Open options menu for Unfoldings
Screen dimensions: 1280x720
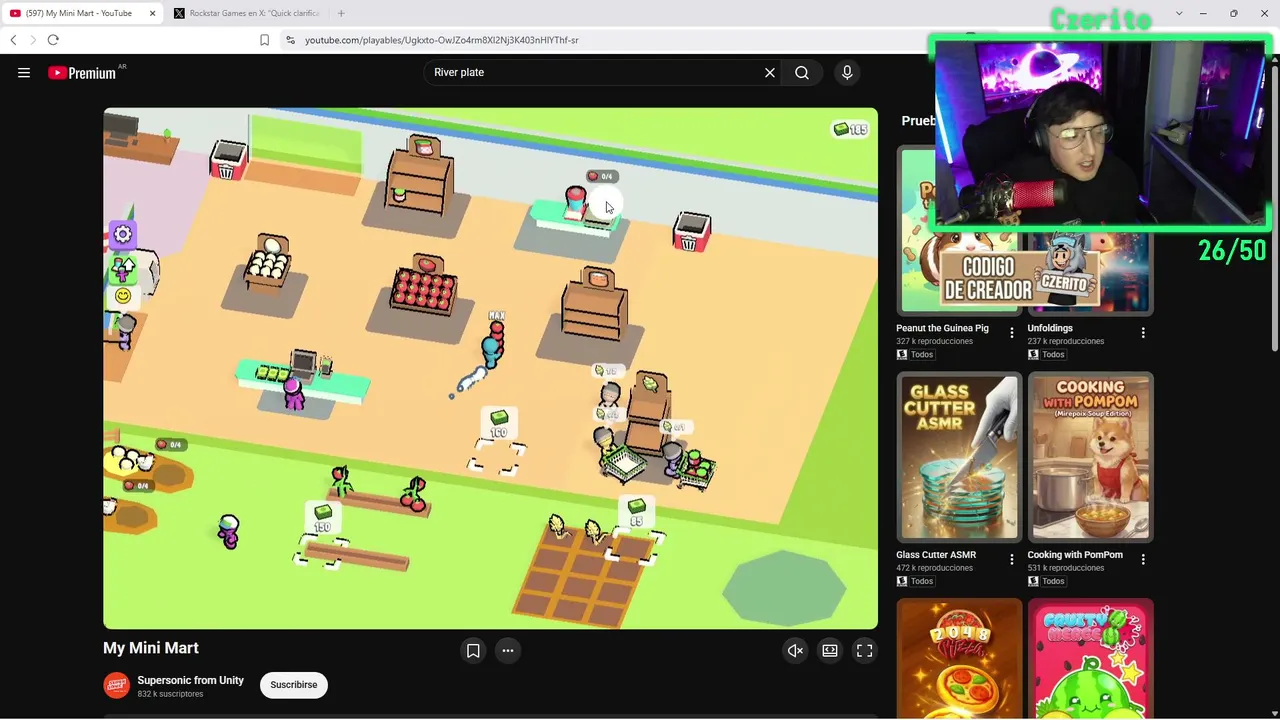[1143, 333]
